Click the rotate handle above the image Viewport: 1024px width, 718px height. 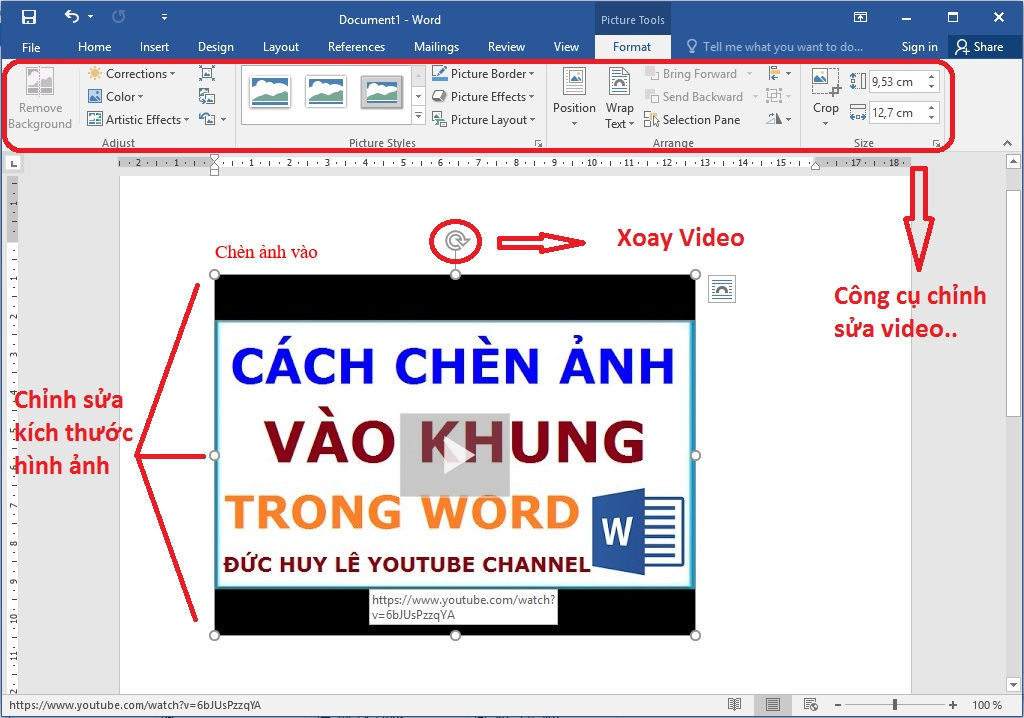click(x=456, y=240)
